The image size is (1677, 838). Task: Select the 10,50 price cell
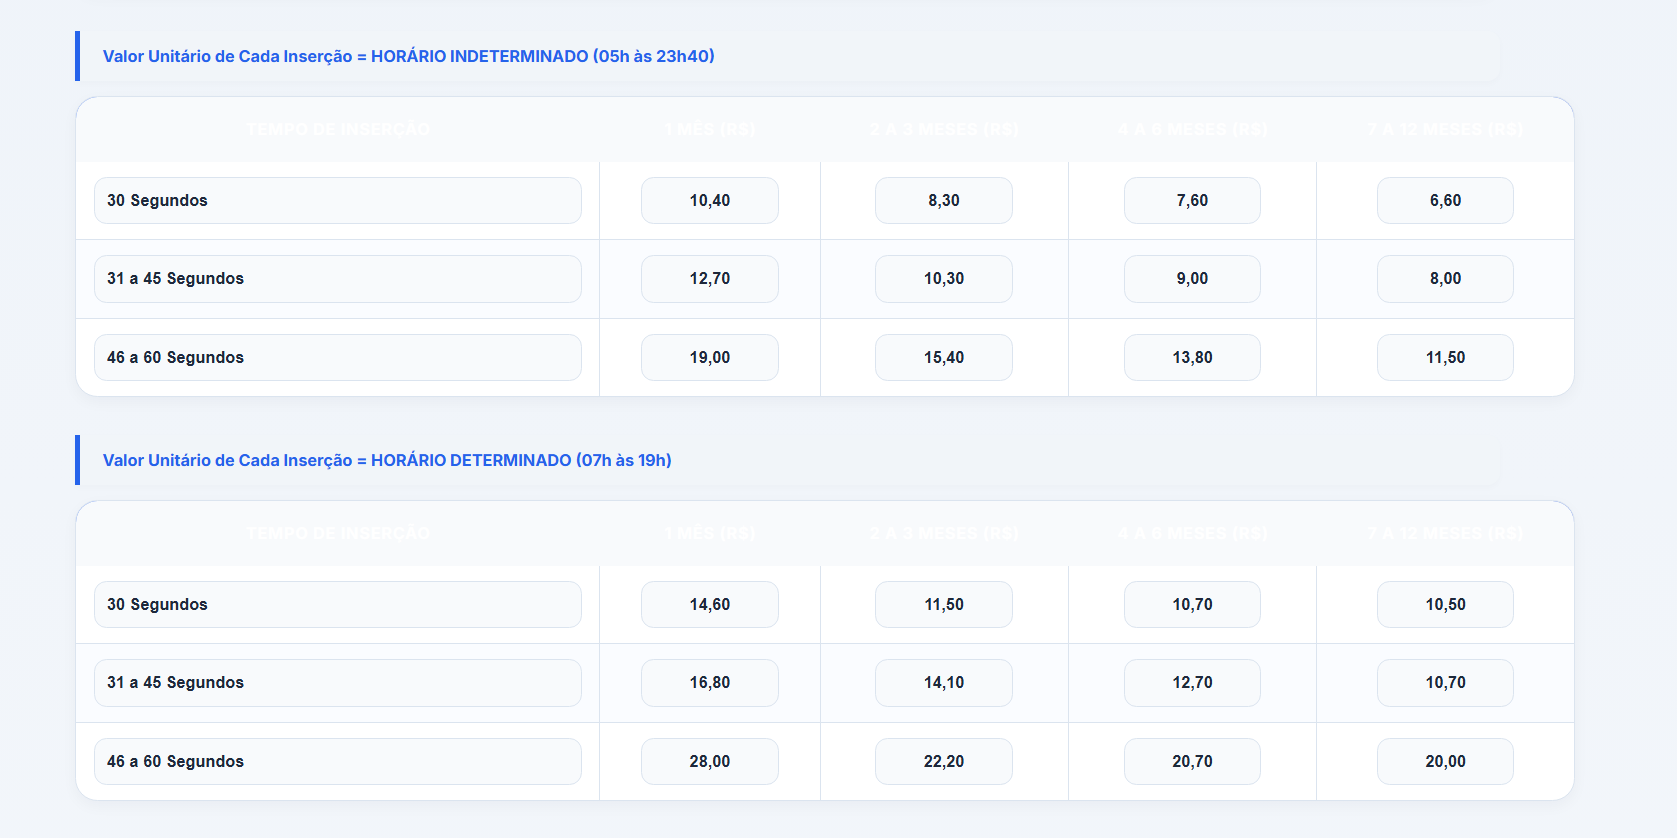(x=1445, y=604)
